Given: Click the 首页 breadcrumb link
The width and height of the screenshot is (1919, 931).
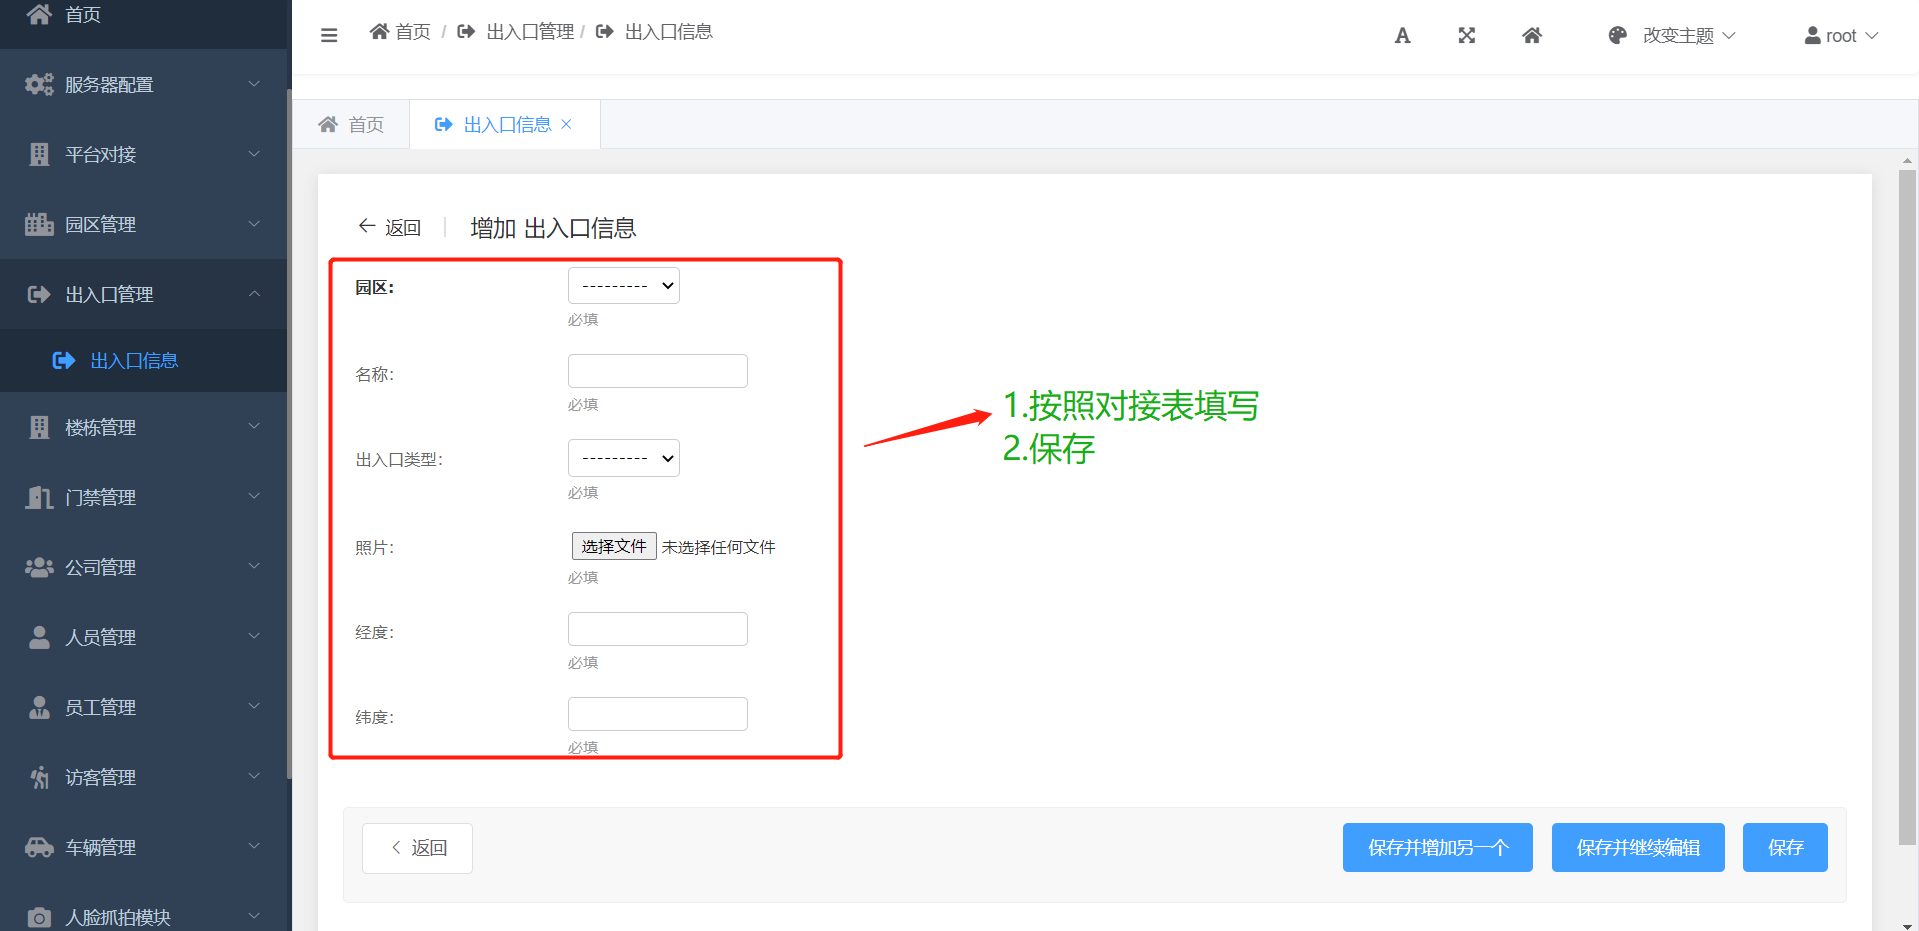Looking at the screenshot, I should 401,32.
